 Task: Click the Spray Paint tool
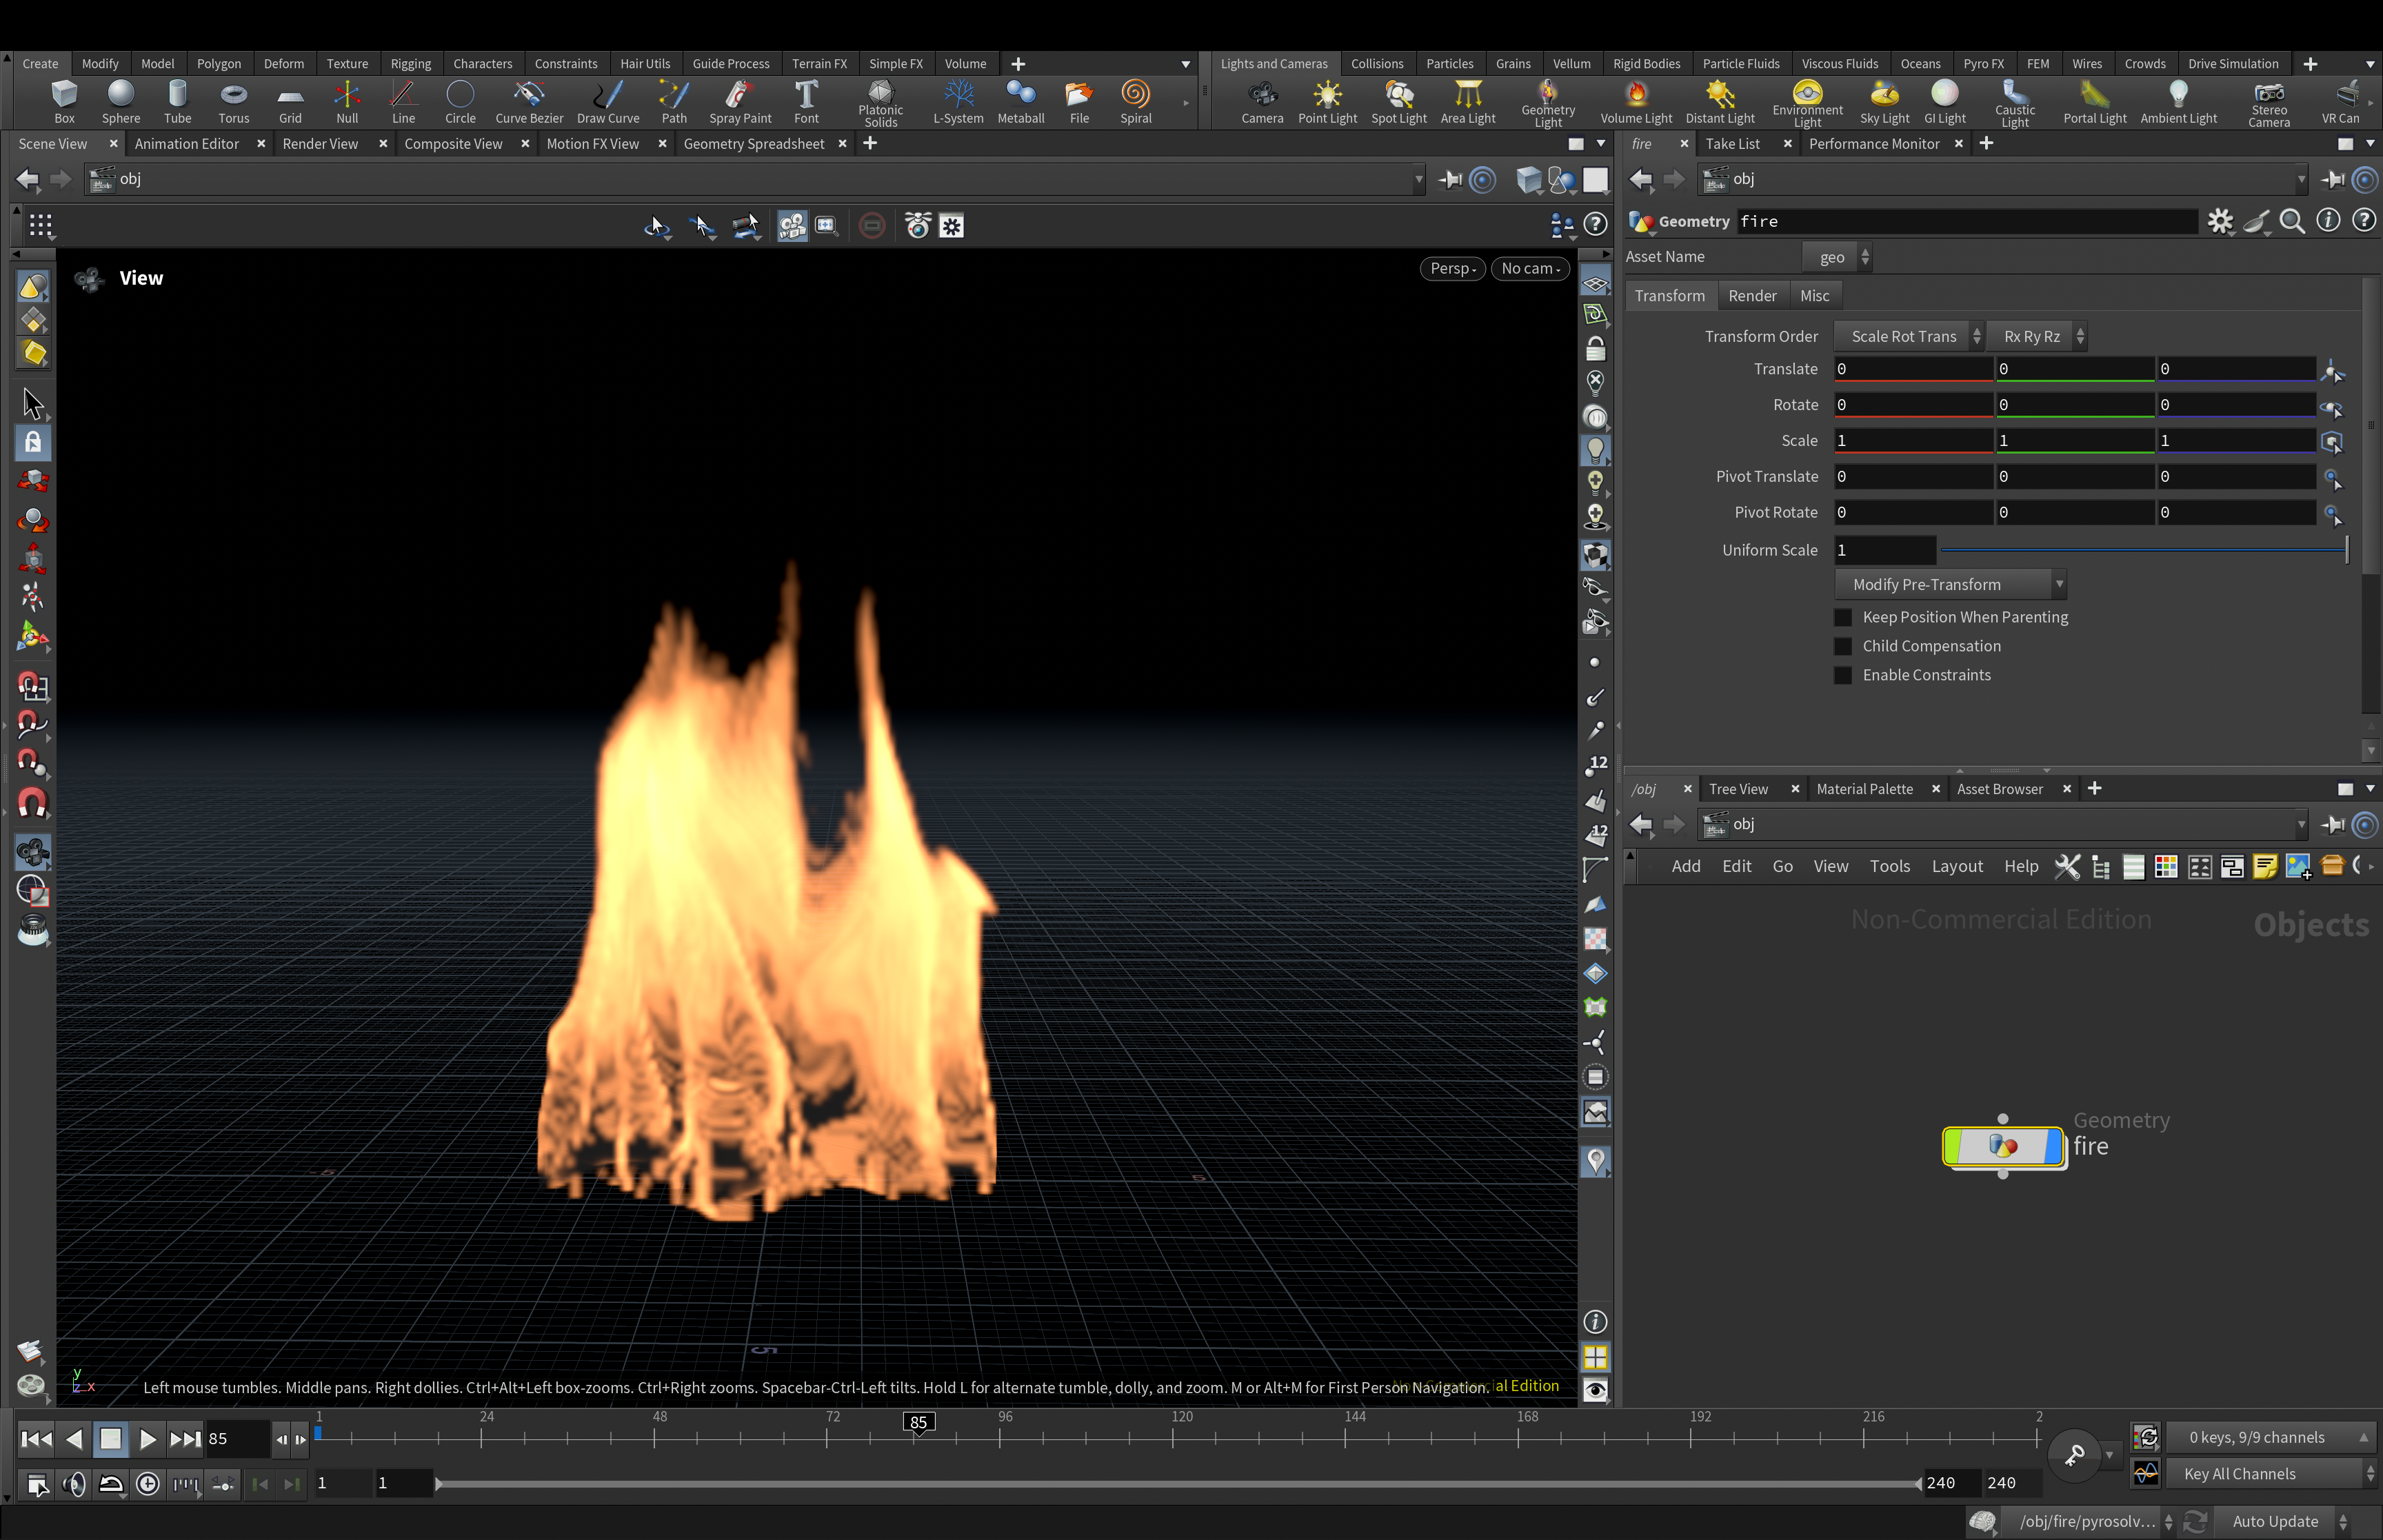click(740, 101)
